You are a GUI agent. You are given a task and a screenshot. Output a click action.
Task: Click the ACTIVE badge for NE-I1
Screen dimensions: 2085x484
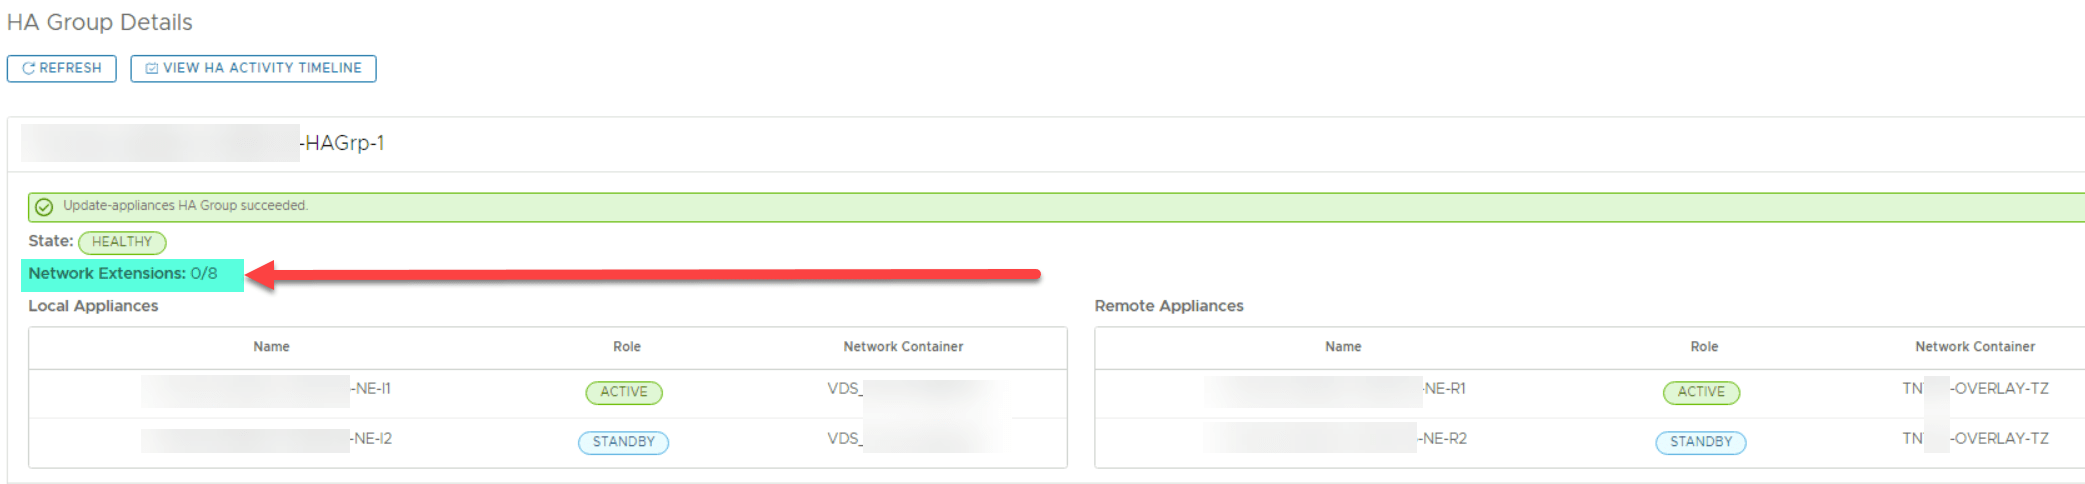[x=624, y=392]
